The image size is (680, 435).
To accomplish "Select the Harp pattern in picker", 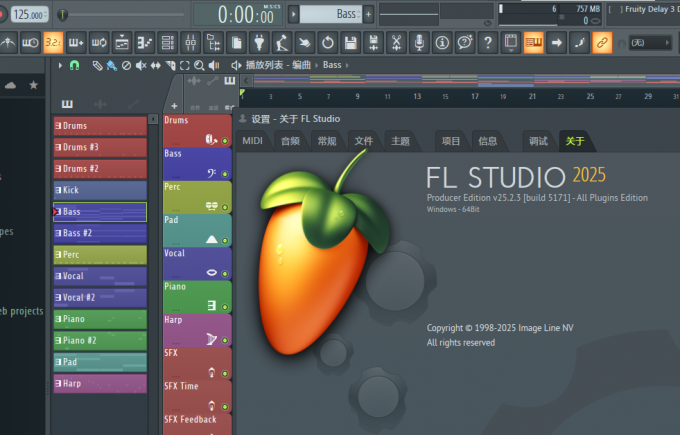I will [100, 383].
